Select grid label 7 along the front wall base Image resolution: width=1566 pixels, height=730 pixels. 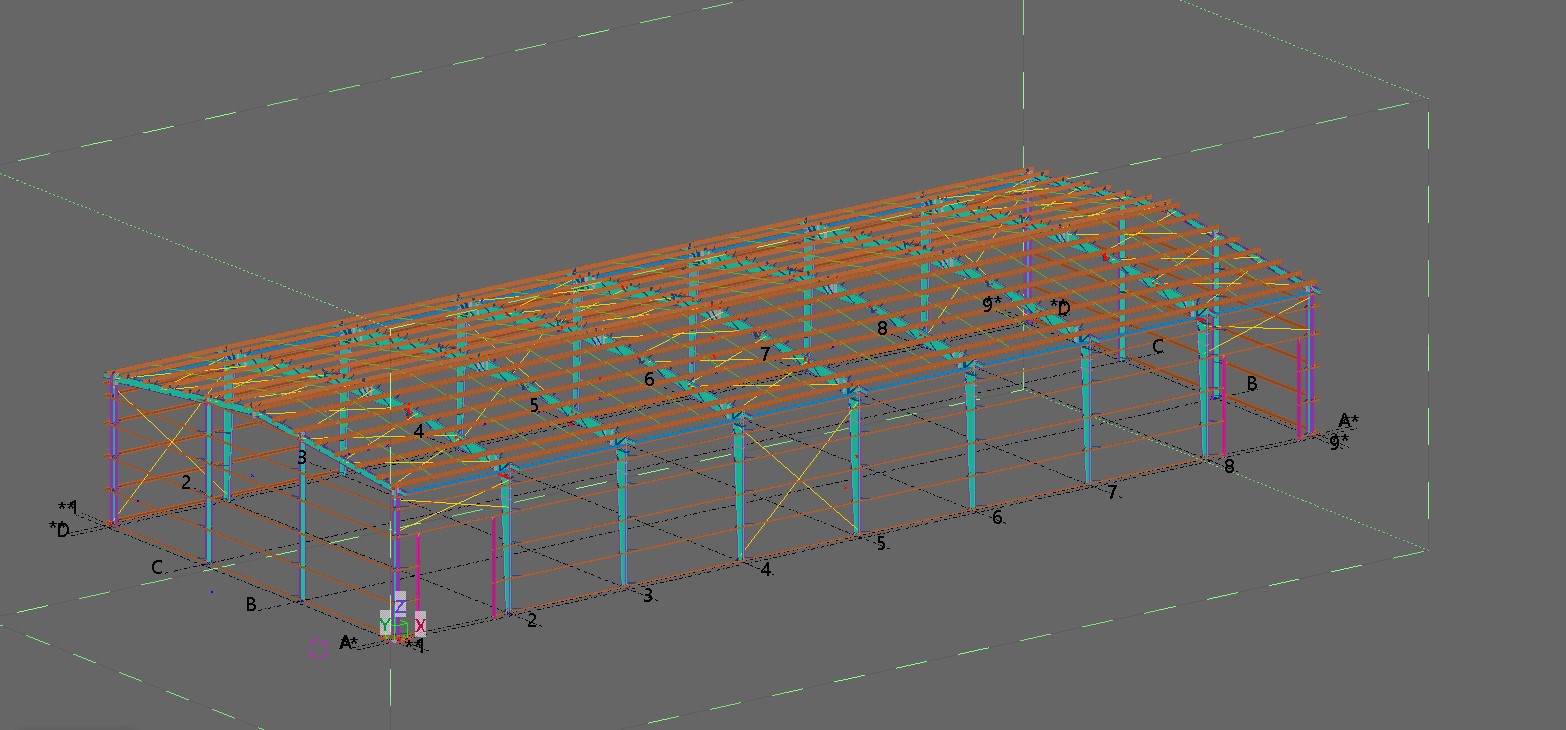1111,491
